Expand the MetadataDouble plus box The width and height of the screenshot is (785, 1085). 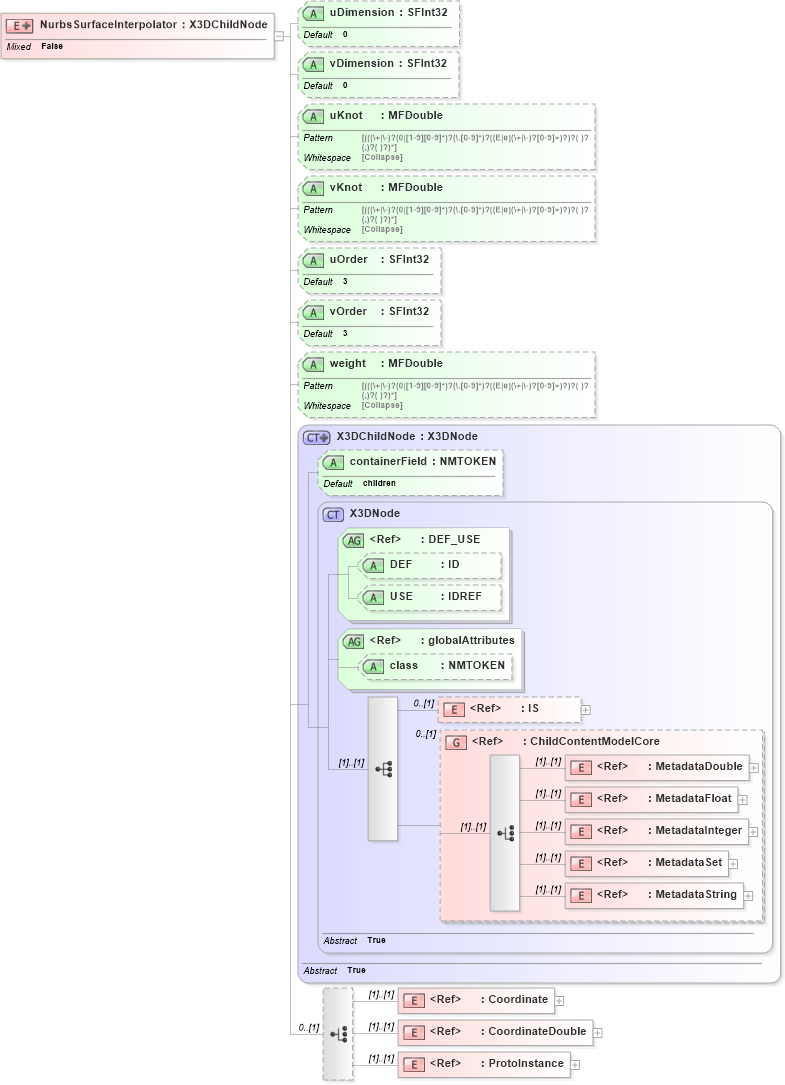click(754, 768)
